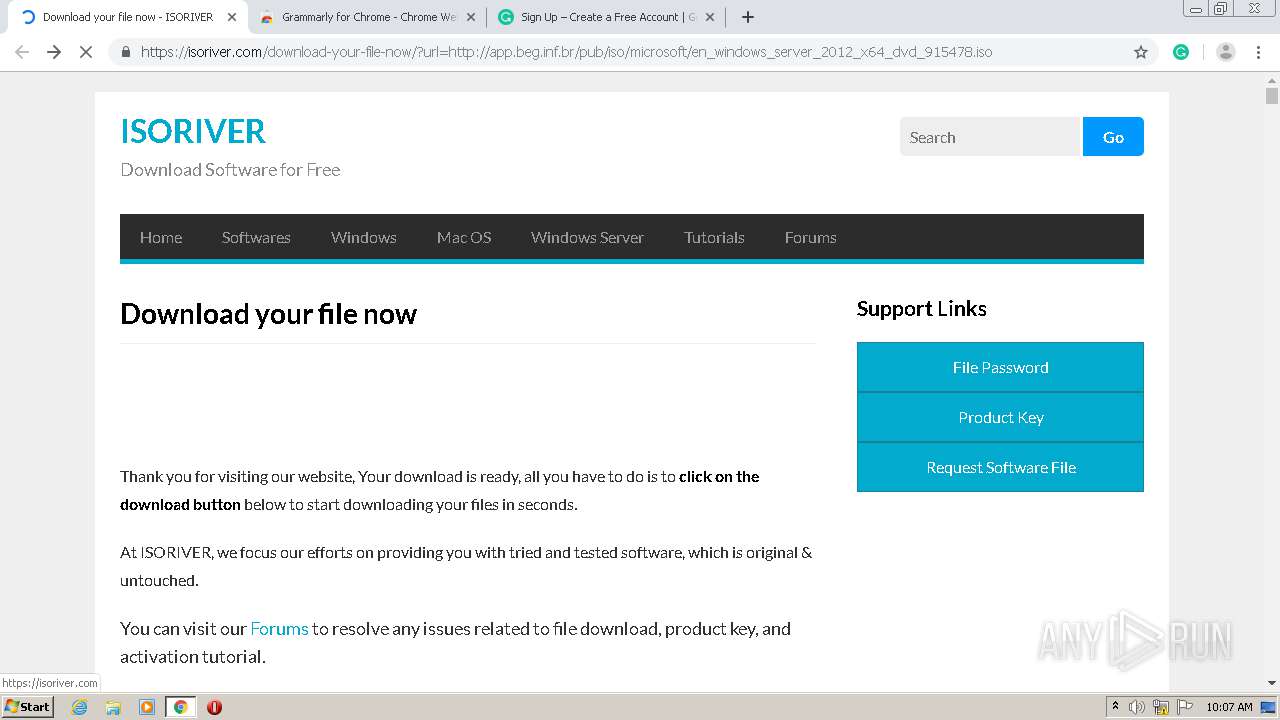Click the red Opera taskbar icon
The image size is (1280, 720).
pos(214,707)
